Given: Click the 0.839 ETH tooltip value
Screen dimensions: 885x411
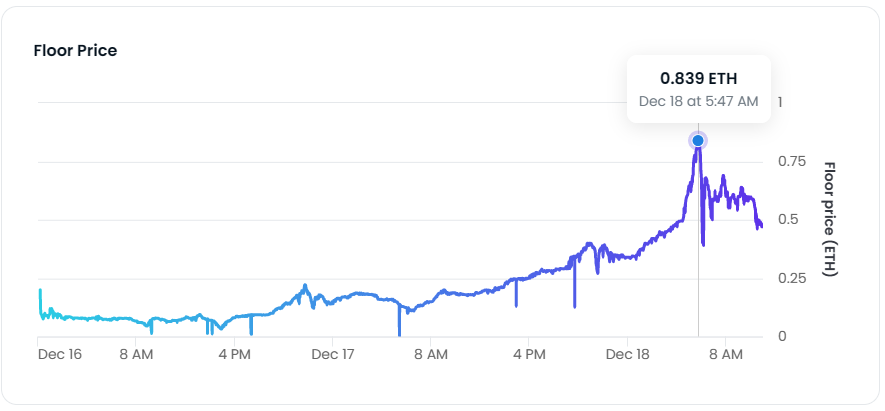Looking at the screenshot, I should click(698, 78).
